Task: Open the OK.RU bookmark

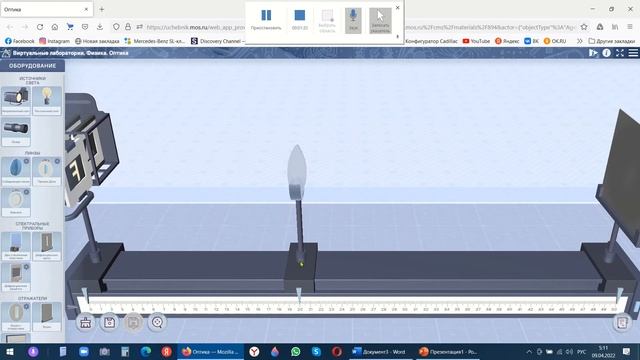Action: (555, 41)
